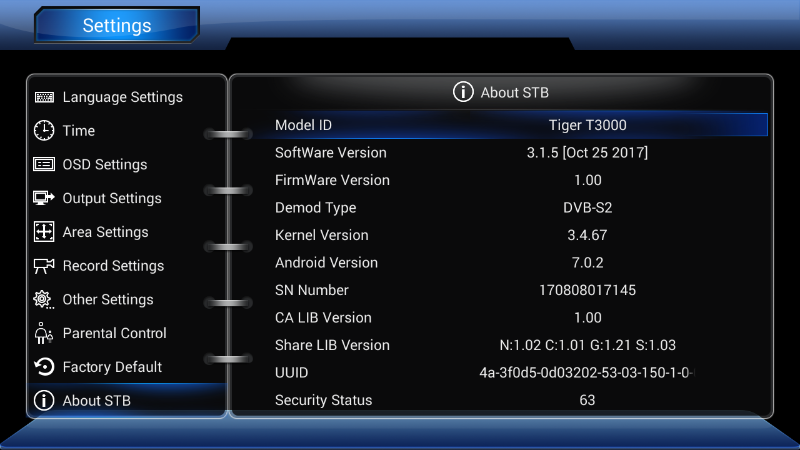Viewport: 800px width, 450px height.
Task: Click the Parental Control lock icon
Action: (44, 333)
